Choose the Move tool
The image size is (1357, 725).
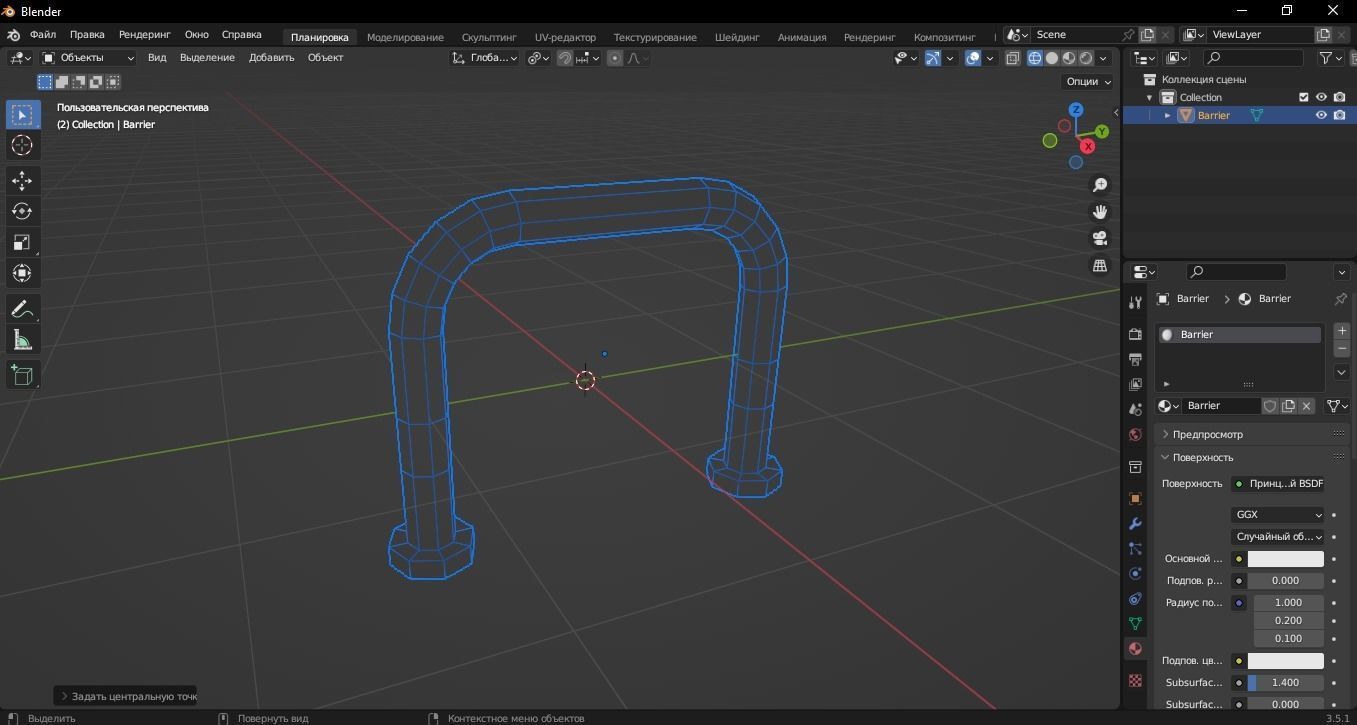coord(22,180)
